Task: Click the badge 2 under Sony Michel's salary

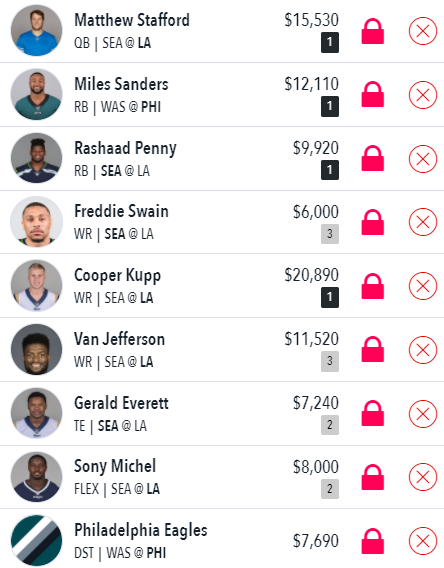Action: (330, 489)
